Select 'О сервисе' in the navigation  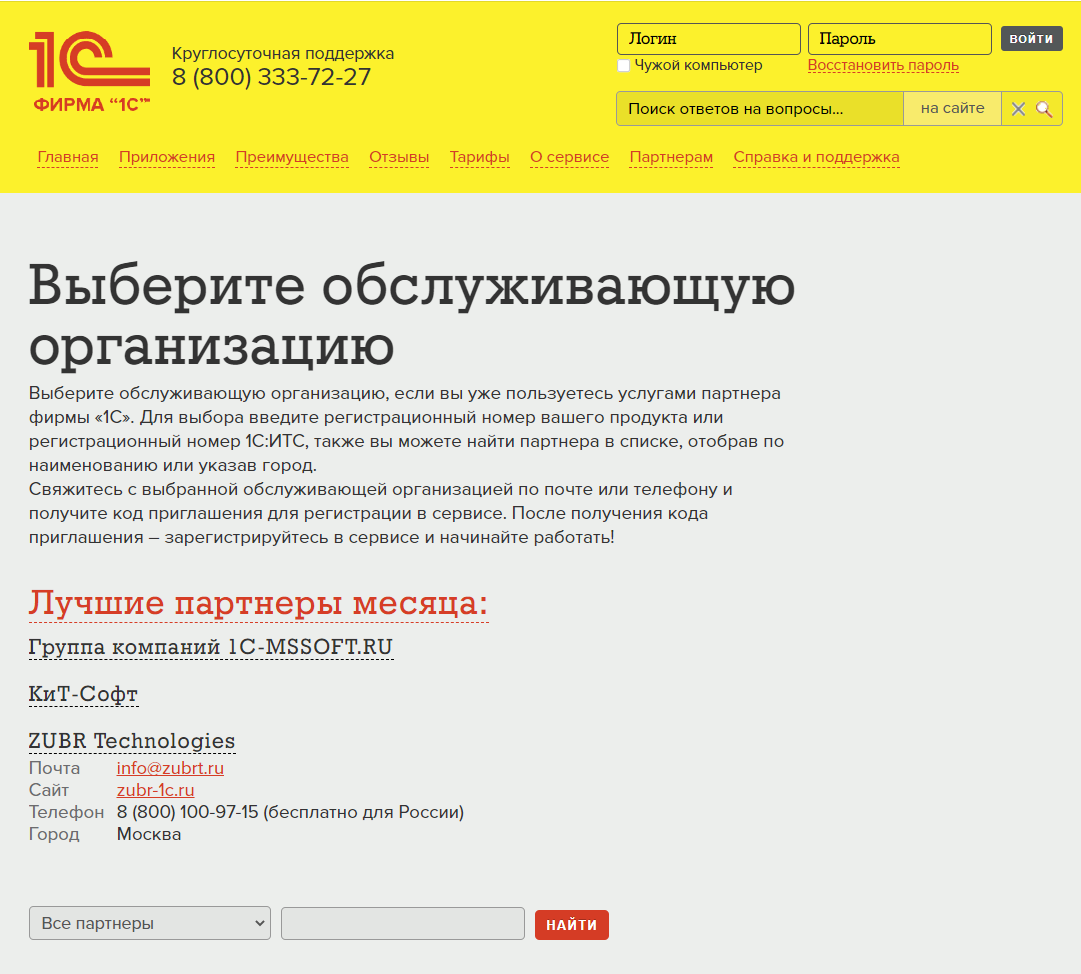click(x=569, y=157)
